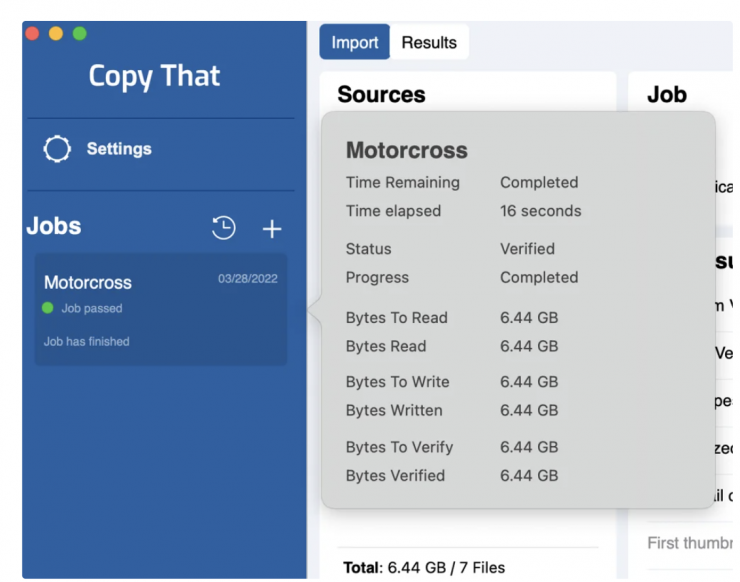This screenshot has height=582, width=740.
Task: Click the Jobs section heading
Action: tap(54, 227)
